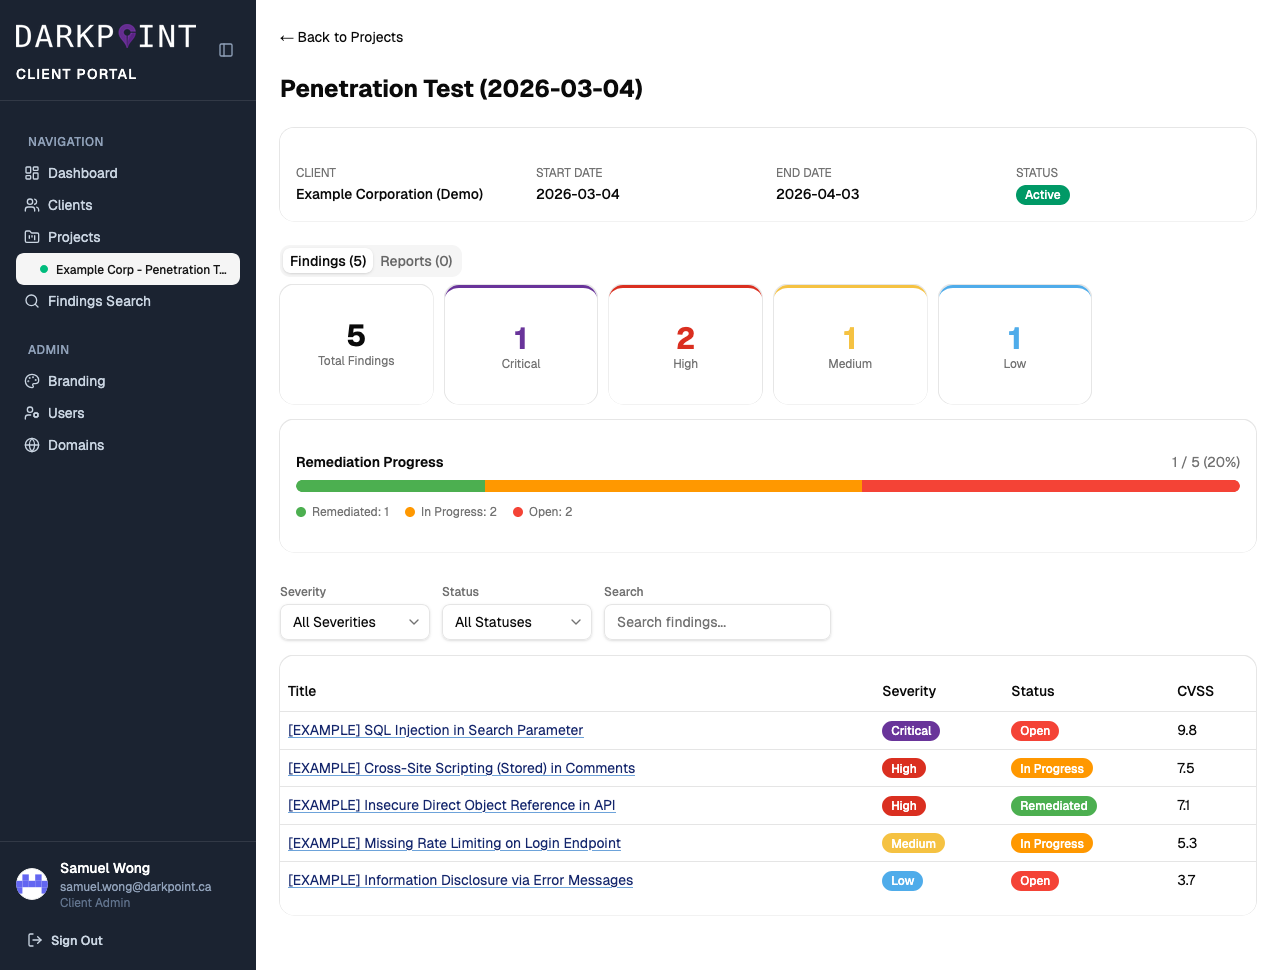1280x970 pixels.
Task: Click the Active status badge
Action: (x=1042, y=195)
